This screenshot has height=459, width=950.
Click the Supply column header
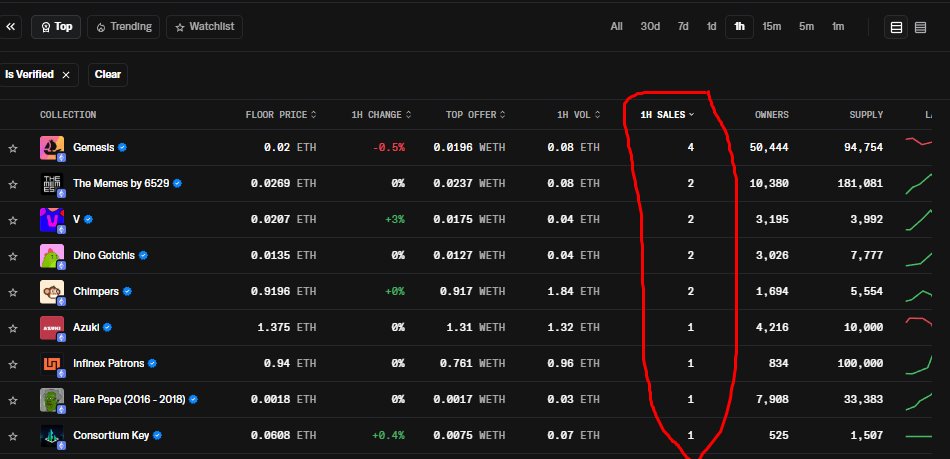[x=866, y=115]
